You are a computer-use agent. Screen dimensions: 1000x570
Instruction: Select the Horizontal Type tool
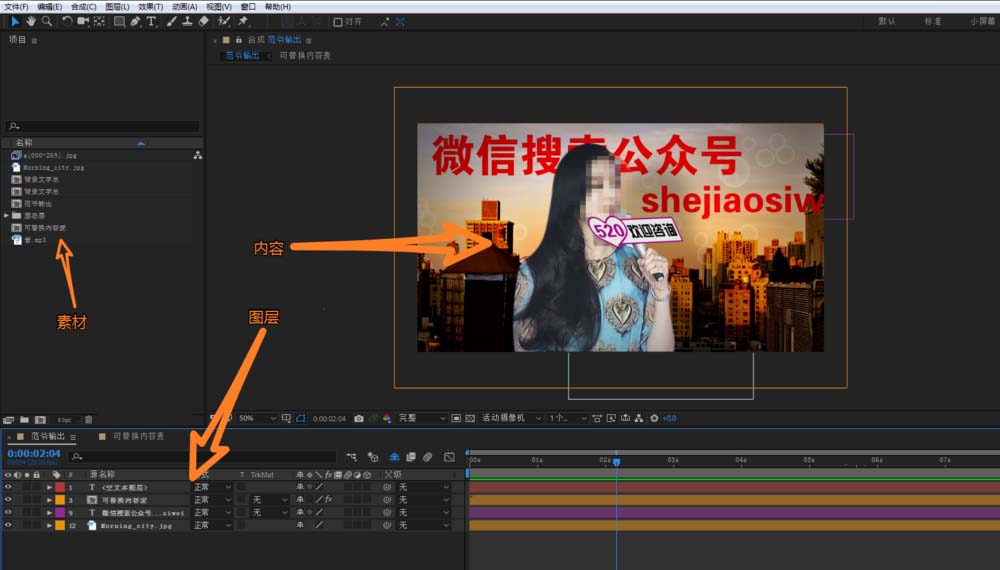point(151,22)
